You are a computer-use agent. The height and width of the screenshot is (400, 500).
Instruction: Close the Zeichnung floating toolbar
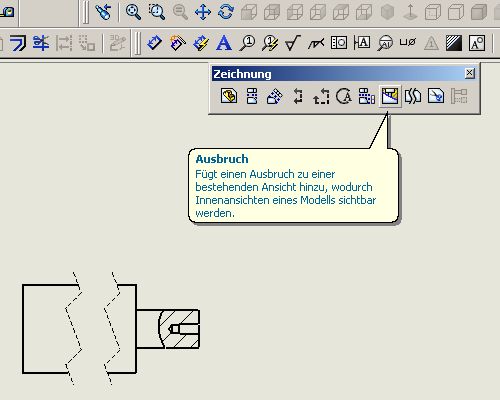click(469, 73)
